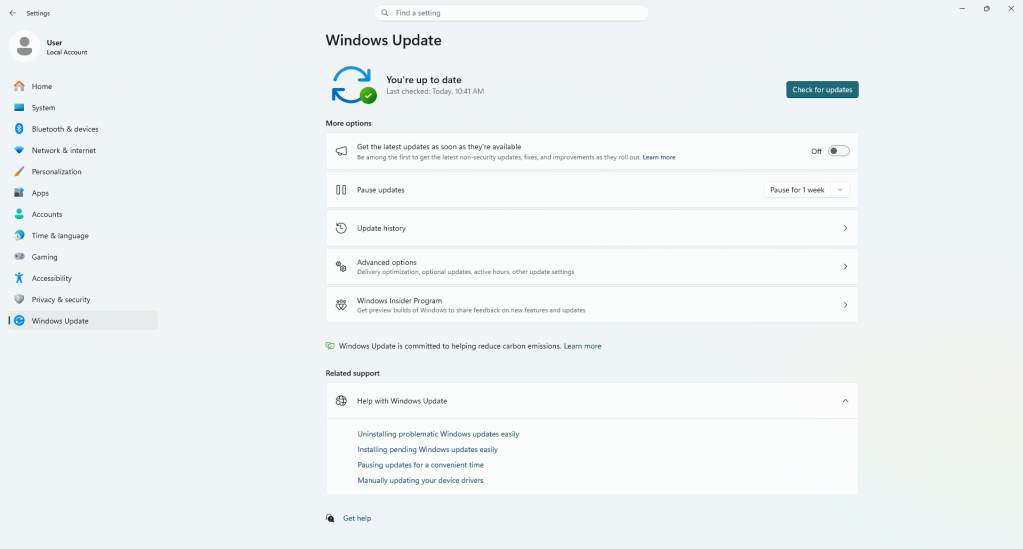1023x549 pixels.
Task: Click the Check for updates button
Action: coord(822,89)
